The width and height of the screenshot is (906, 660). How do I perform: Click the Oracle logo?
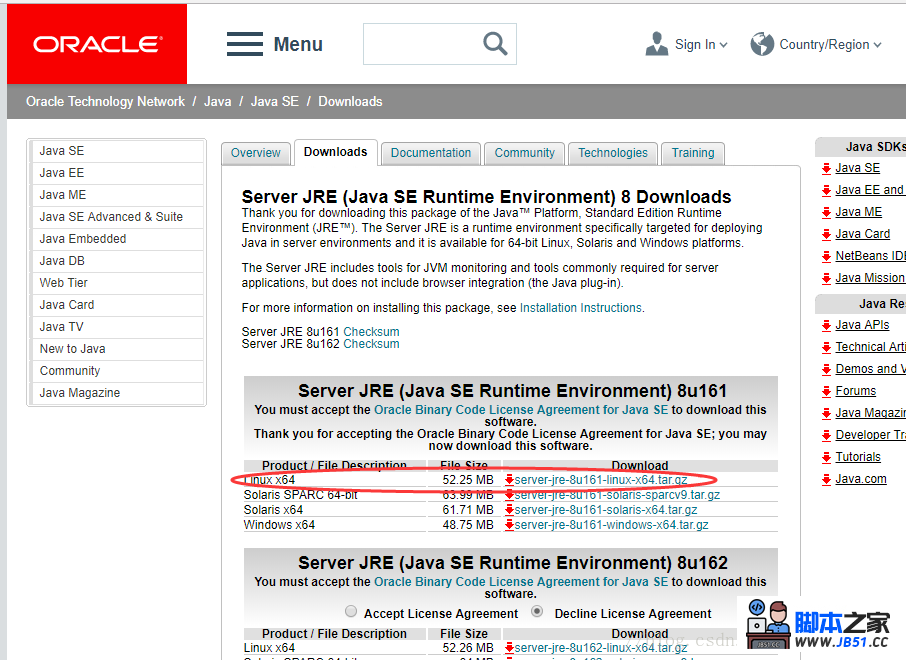tap(97, 44)
